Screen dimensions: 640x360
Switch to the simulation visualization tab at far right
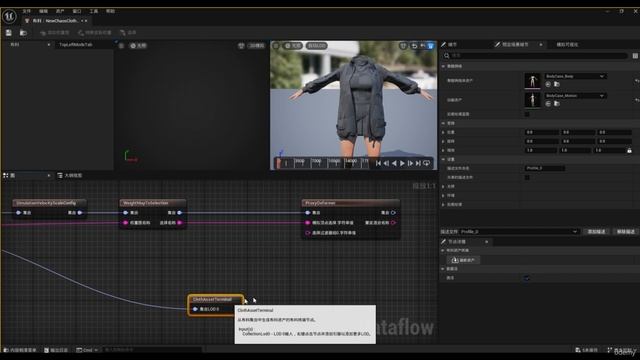(567, 44)
